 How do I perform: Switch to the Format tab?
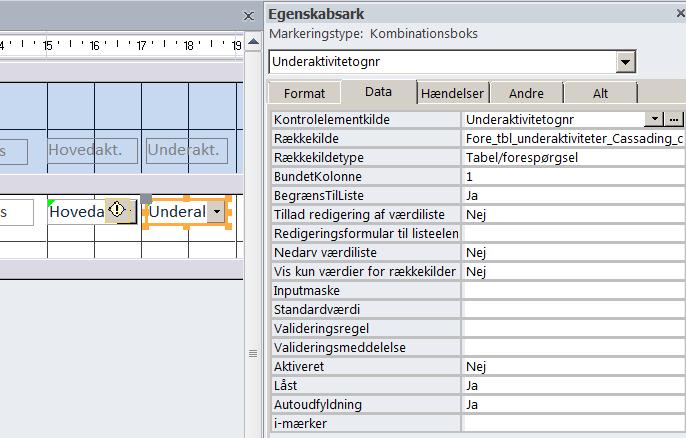pos(304,93)
